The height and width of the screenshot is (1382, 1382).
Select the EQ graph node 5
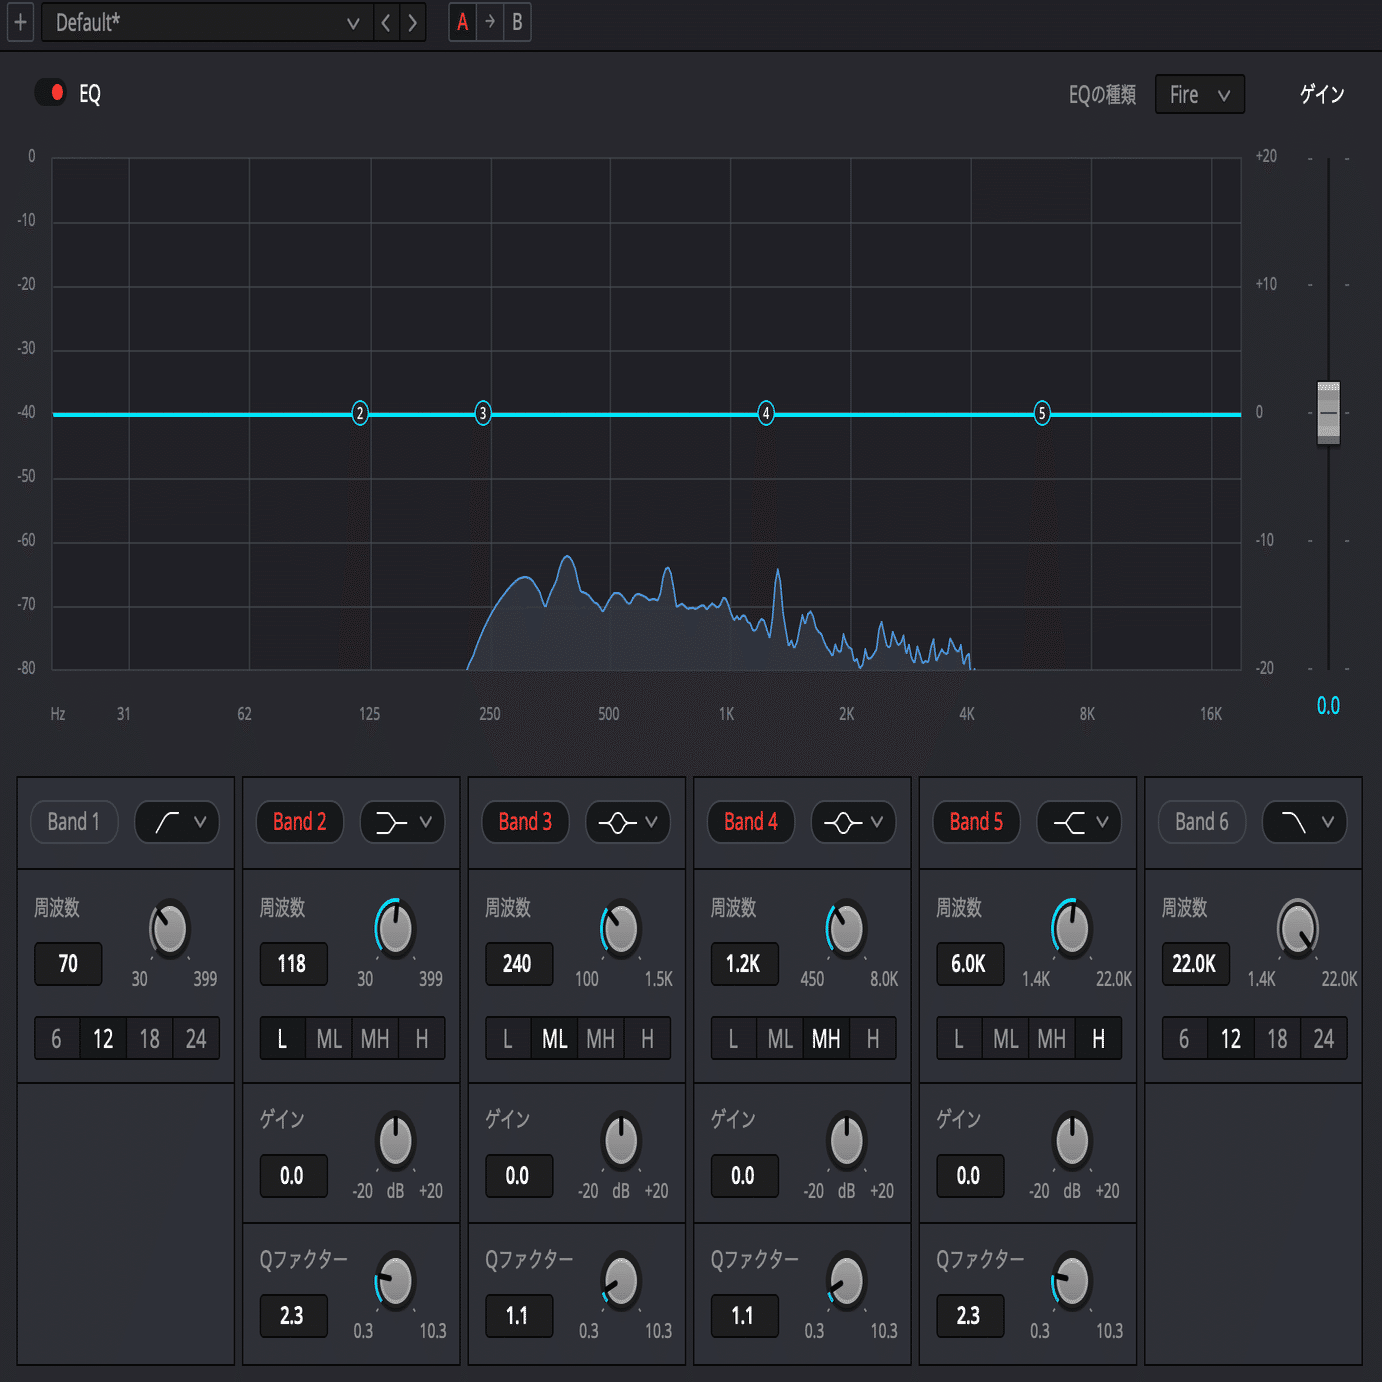point(1042,413)
